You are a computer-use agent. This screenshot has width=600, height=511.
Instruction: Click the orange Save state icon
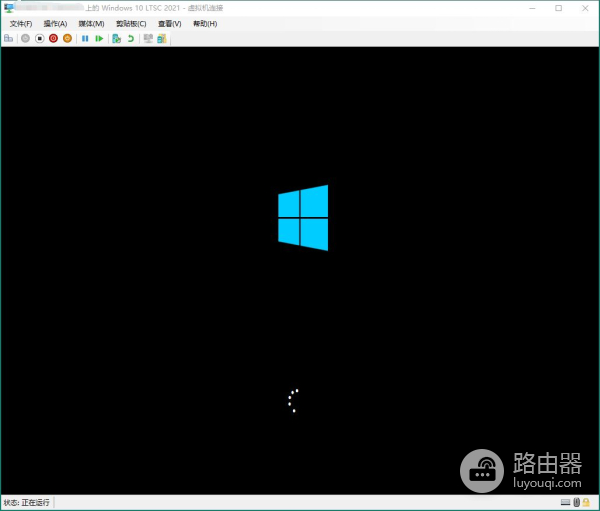(67, 38)
